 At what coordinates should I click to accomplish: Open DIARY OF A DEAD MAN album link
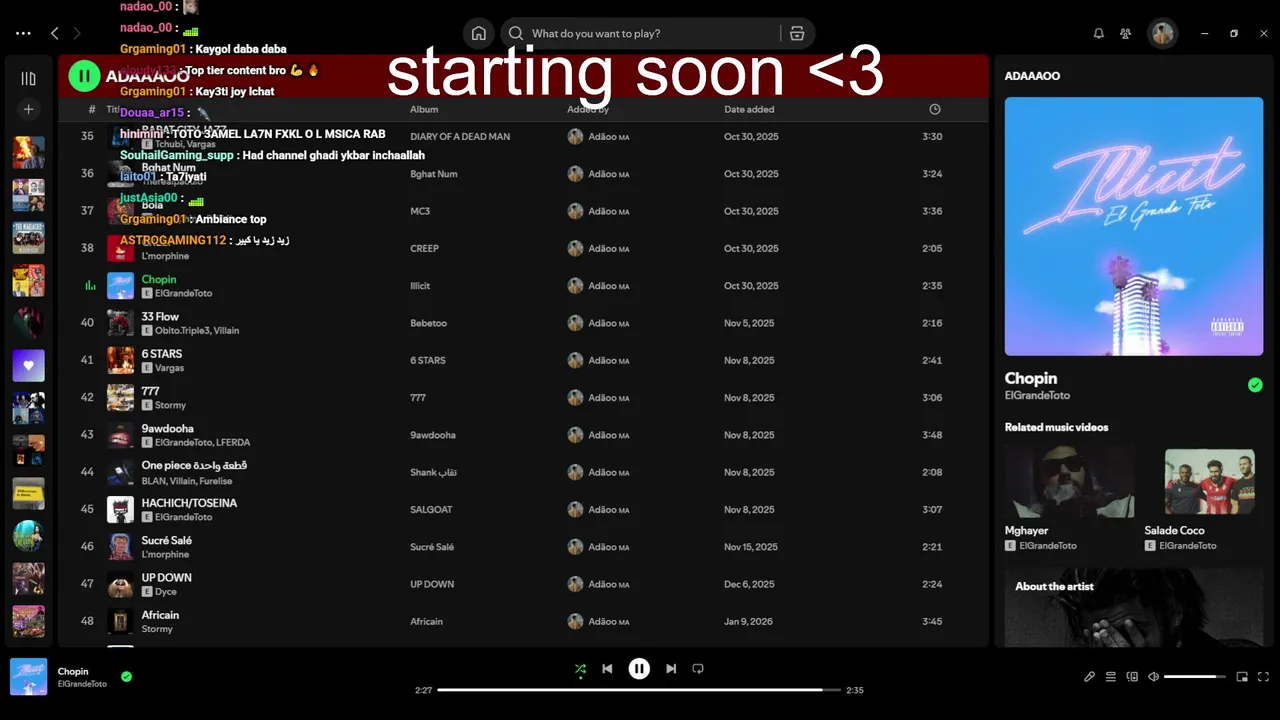pyautogui.click(x=460, y=136)
